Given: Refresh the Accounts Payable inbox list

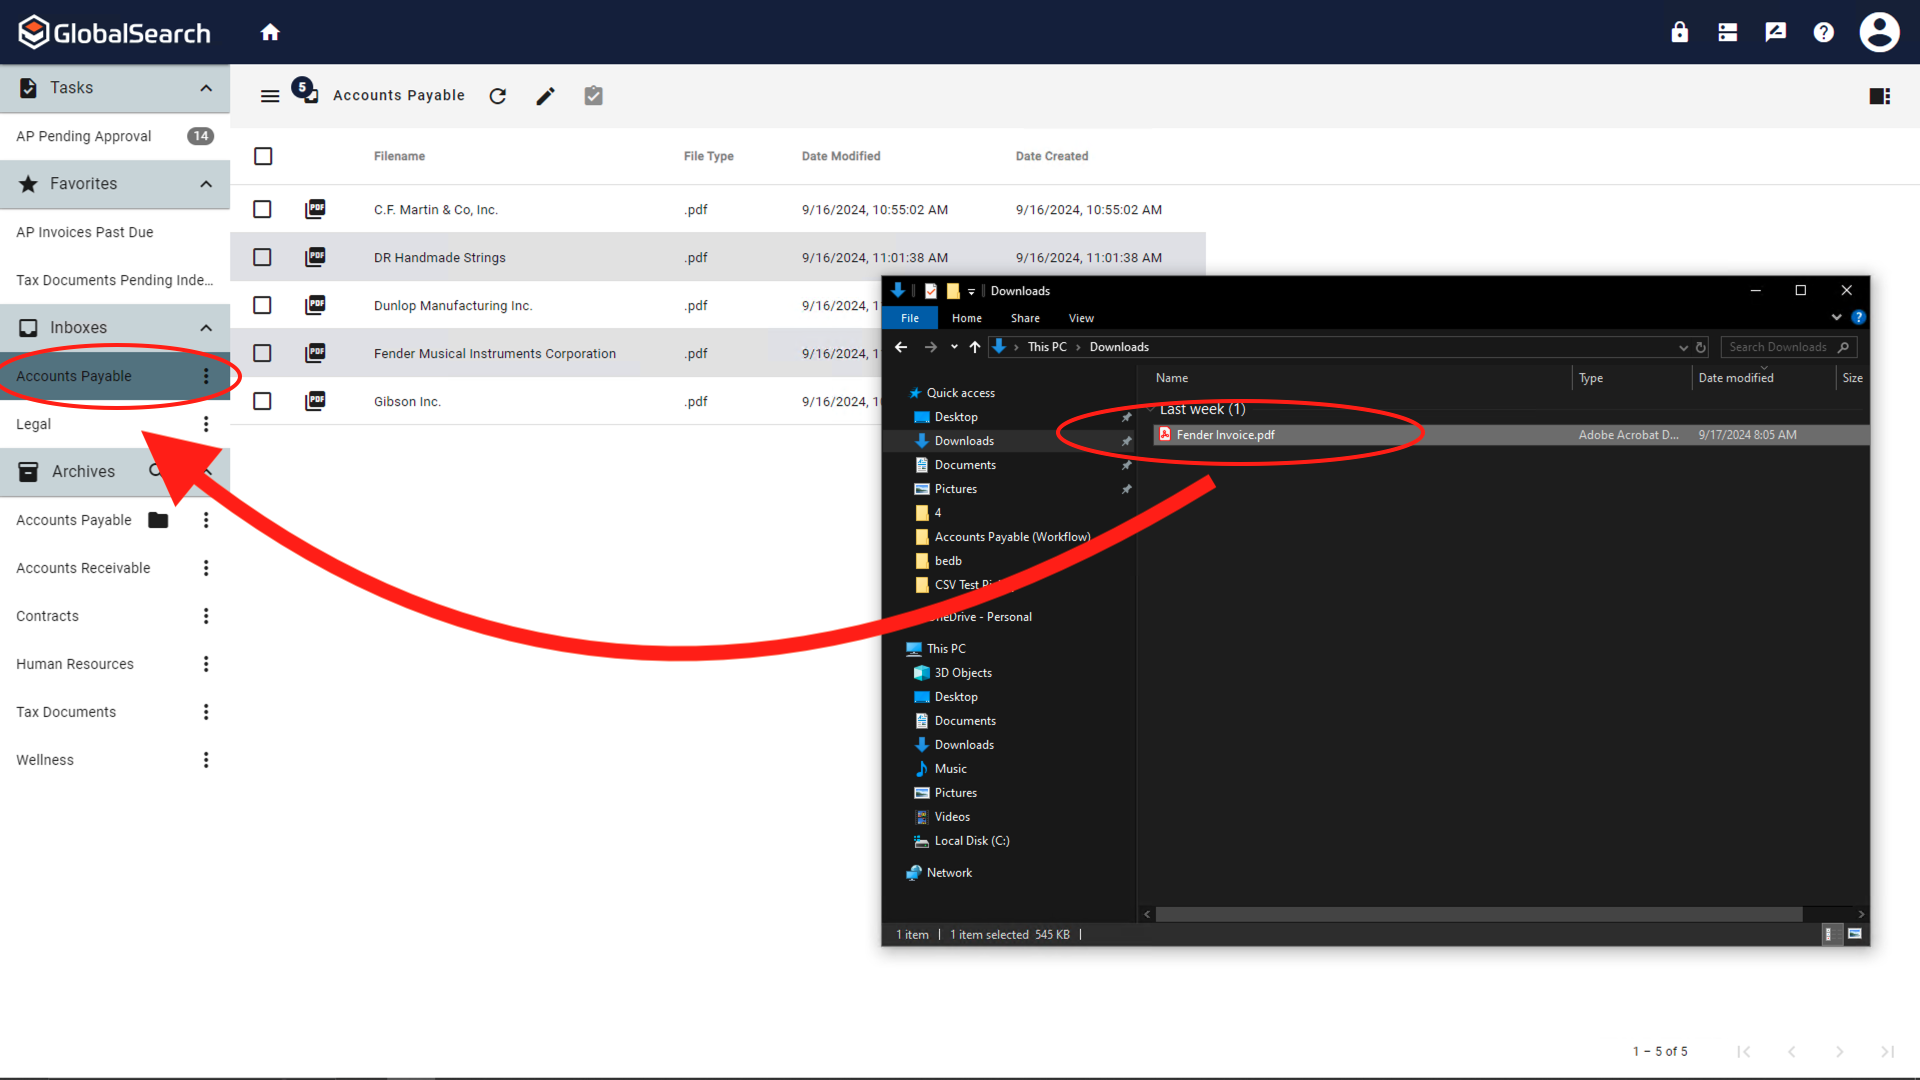Looking at the screenshot, I should (x=497, y=96).
